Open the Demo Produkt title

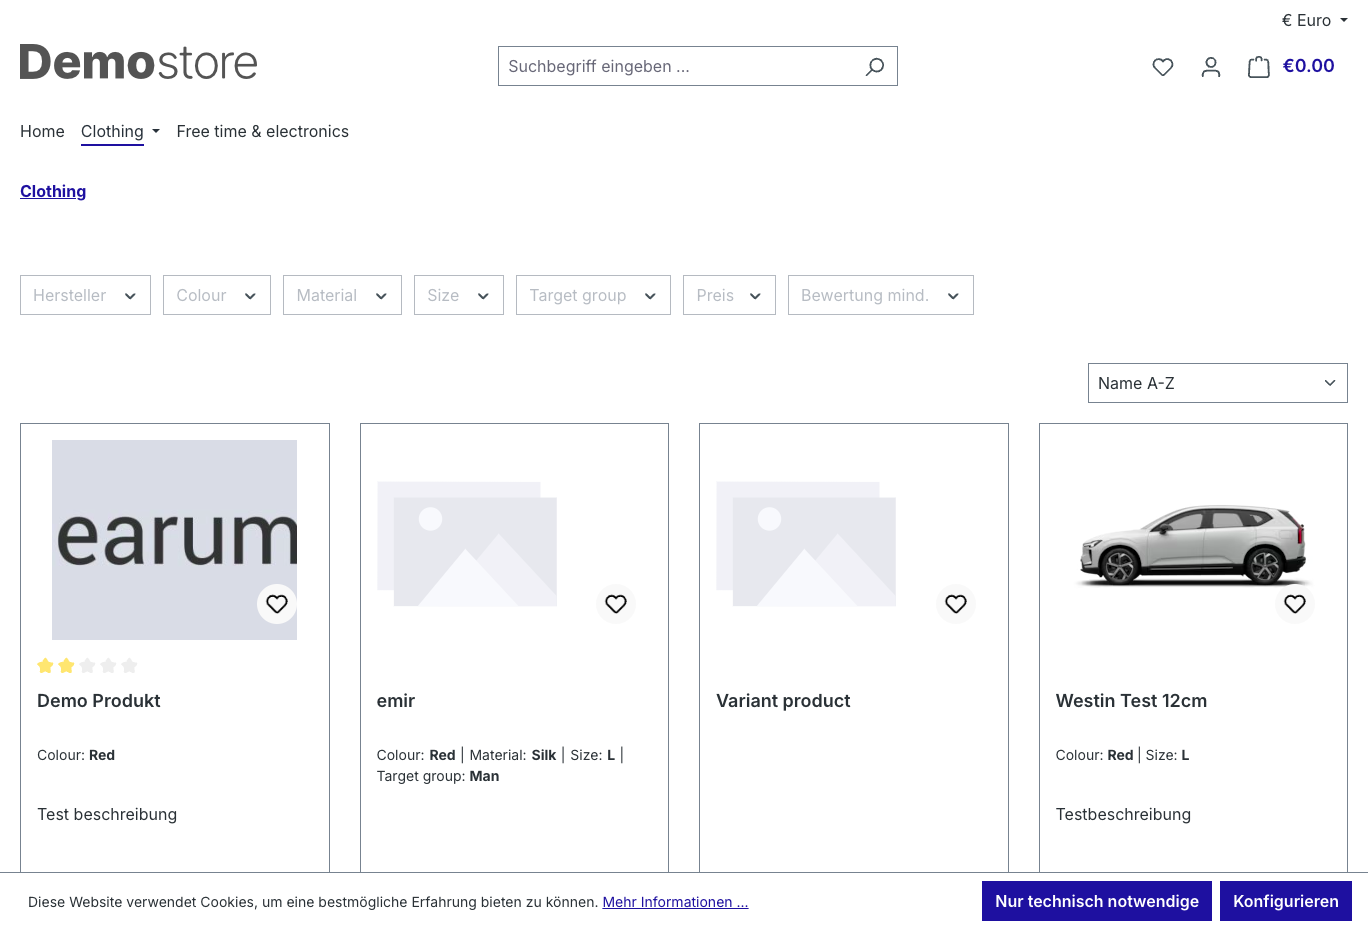pos(99,701)
